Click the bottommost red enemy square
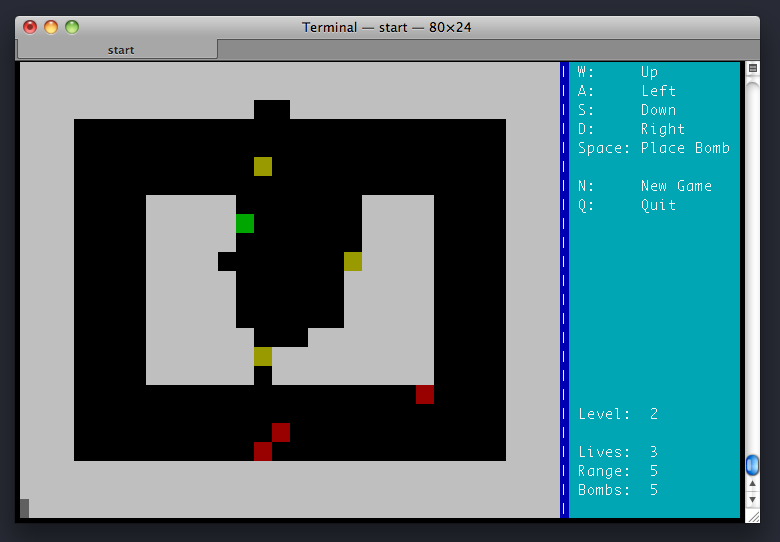This screenshot has height=542, width=780. 263,451
